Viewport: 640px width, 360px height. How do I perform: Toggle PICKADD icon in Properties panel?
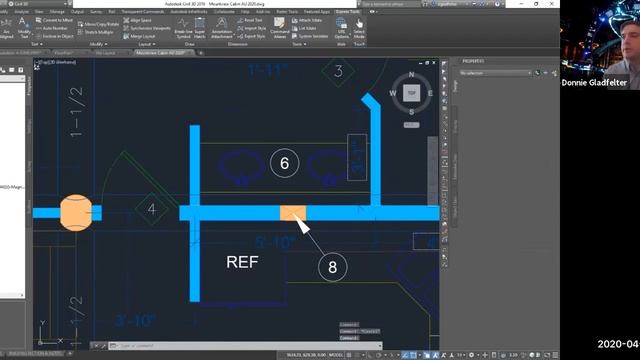537,73
